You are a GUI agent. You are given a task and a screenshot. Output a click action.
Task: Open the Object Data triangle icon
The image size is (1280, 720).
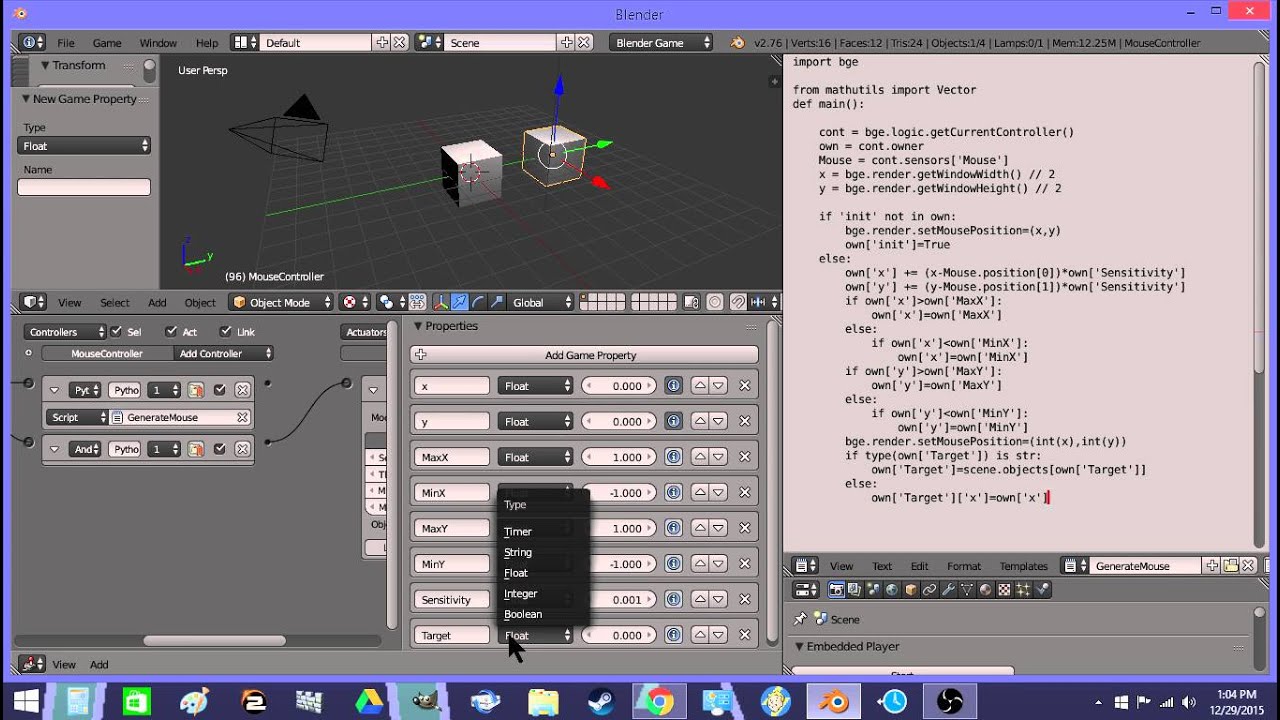967,590
